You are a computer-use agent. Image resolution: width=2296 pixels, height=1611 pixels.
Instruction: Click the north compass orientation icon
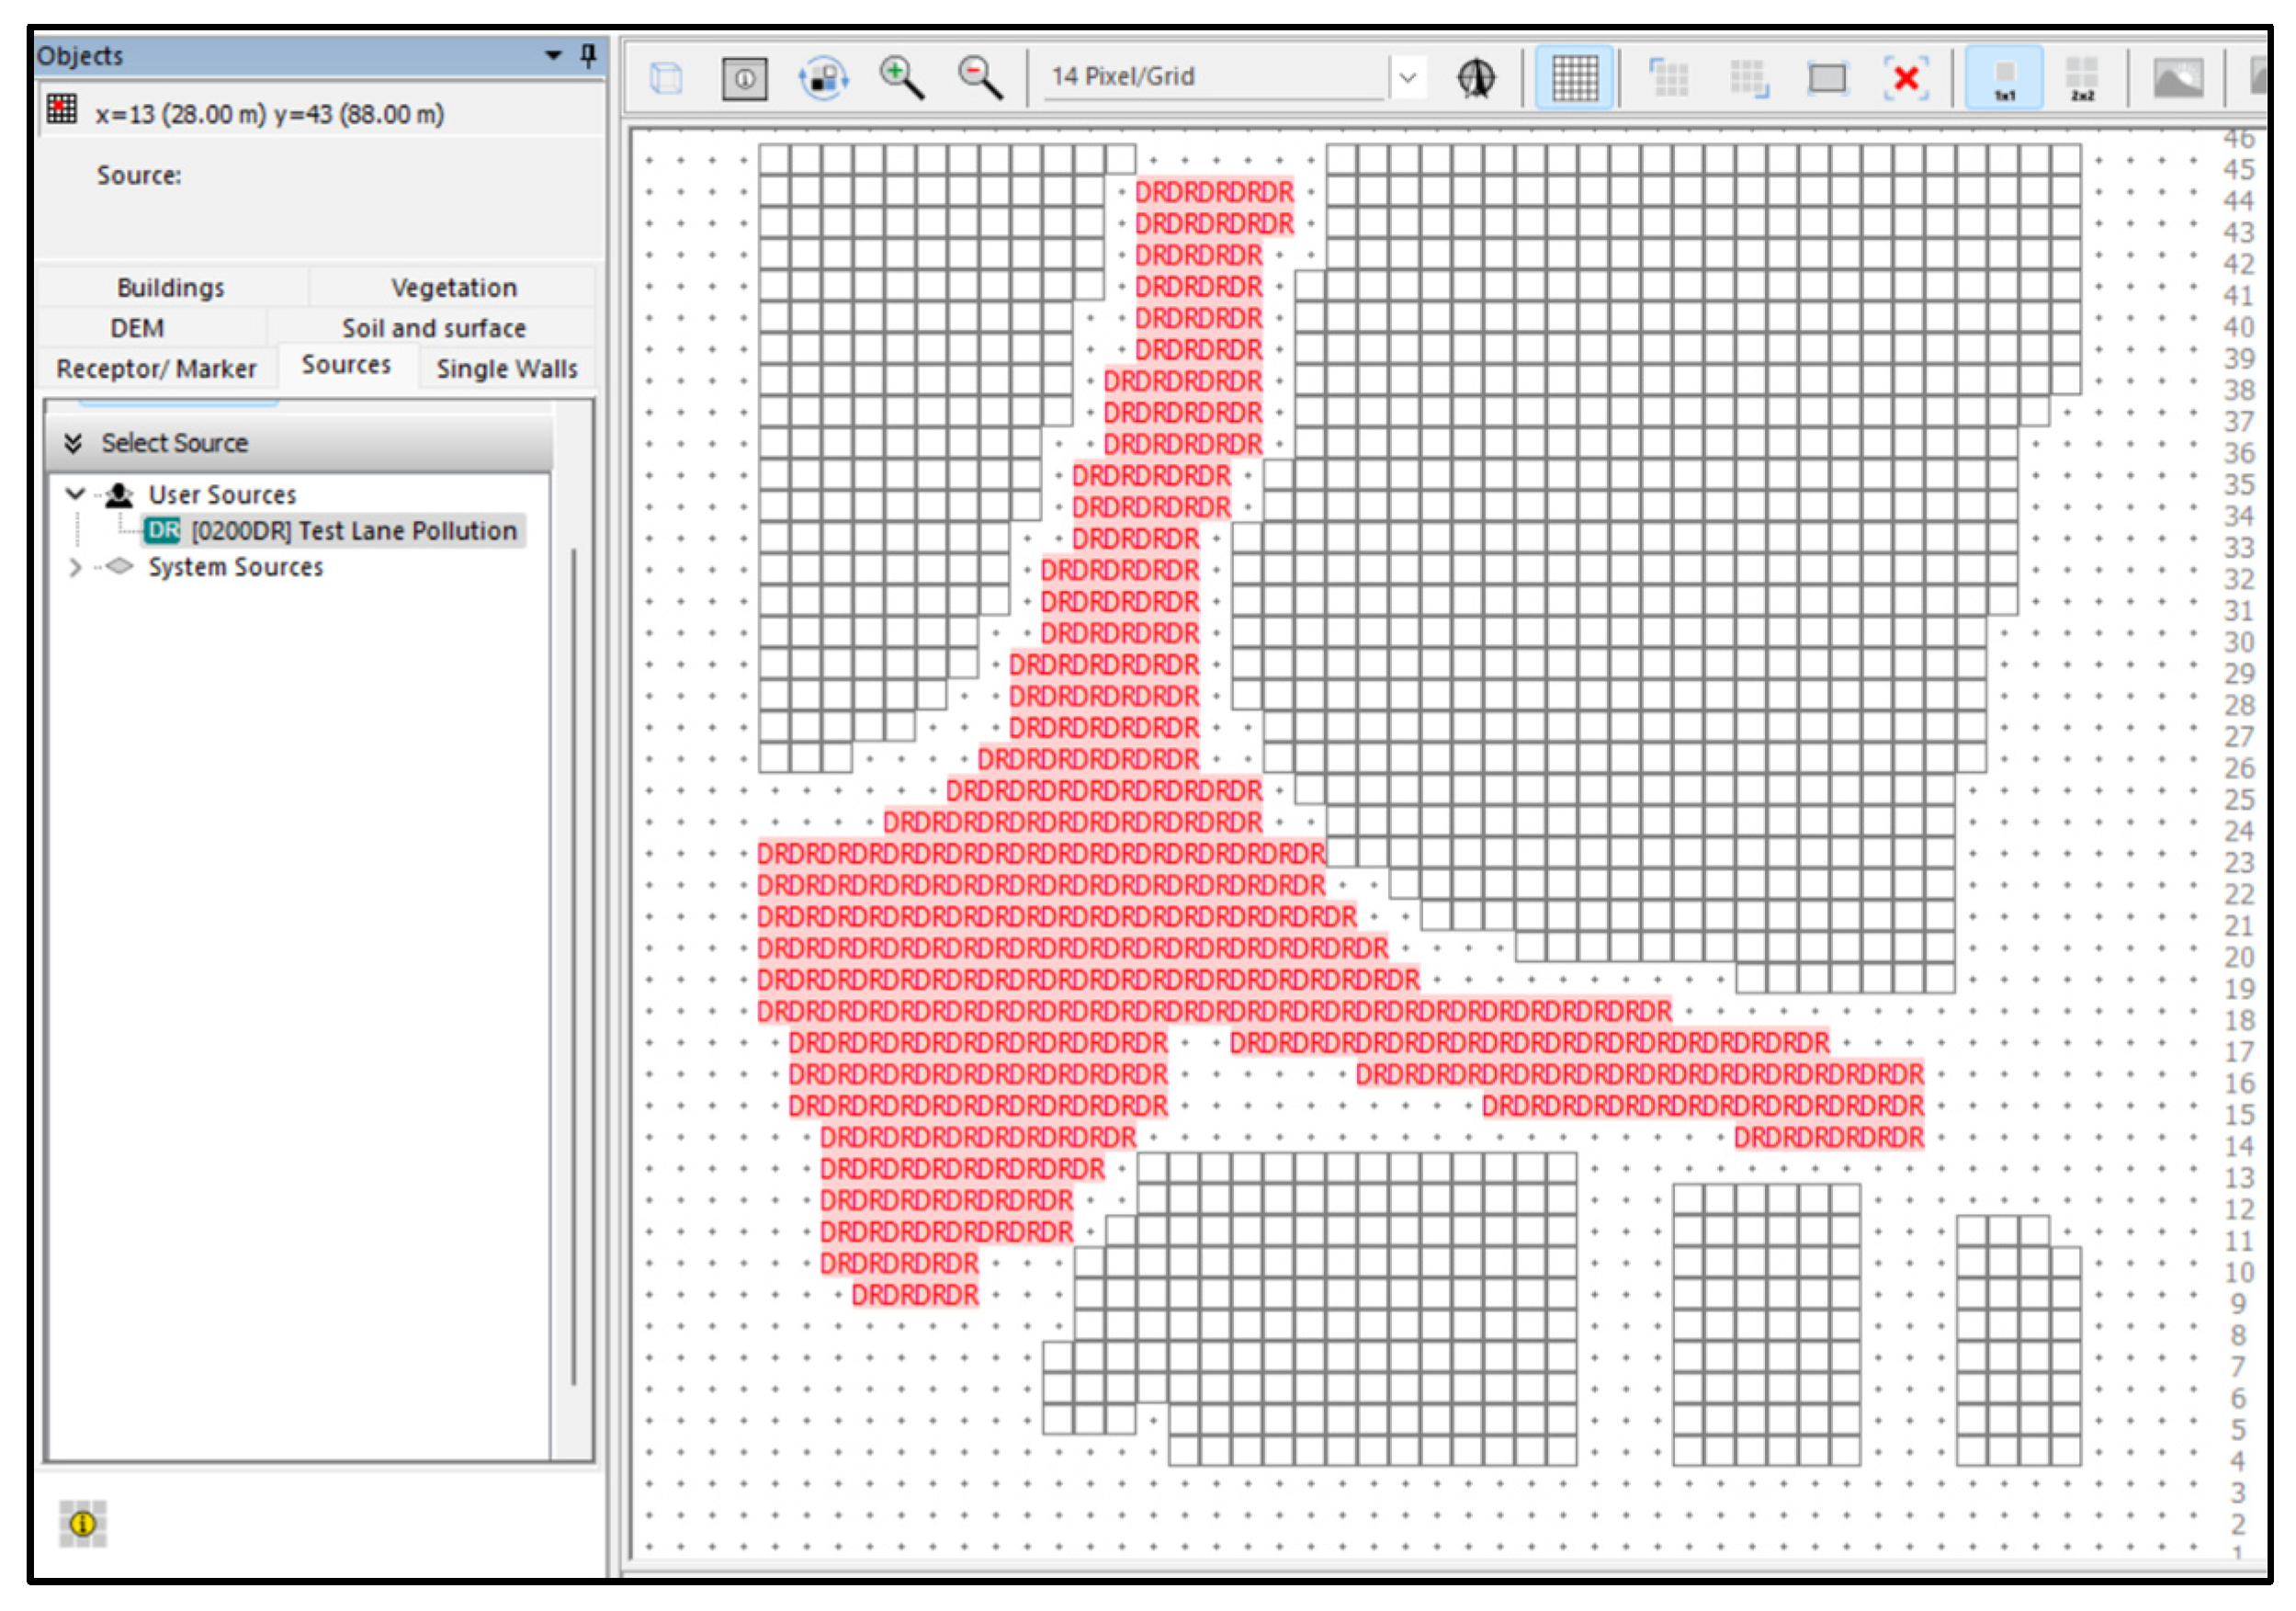tap(1475, 78)
